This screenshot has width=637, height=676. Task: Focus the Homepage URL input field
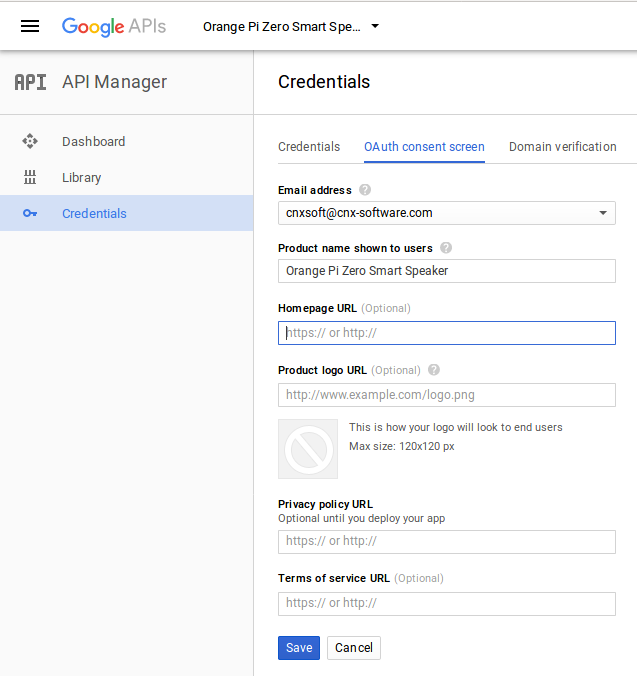tap(447, 333)
